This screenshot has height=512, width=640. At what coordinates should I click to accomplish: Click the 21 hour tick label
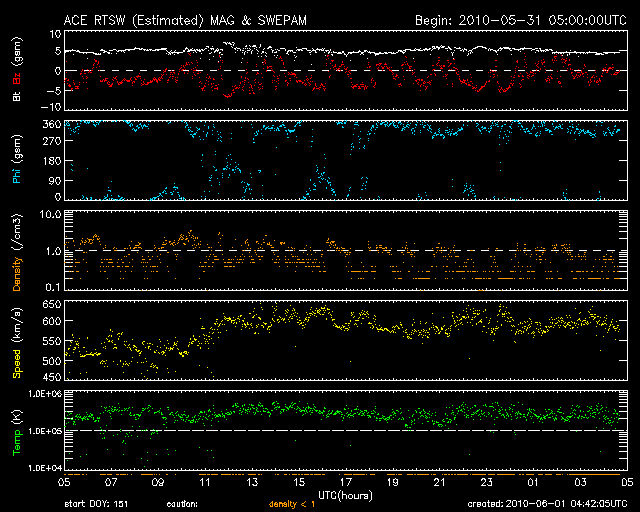[x=439, y=482]
